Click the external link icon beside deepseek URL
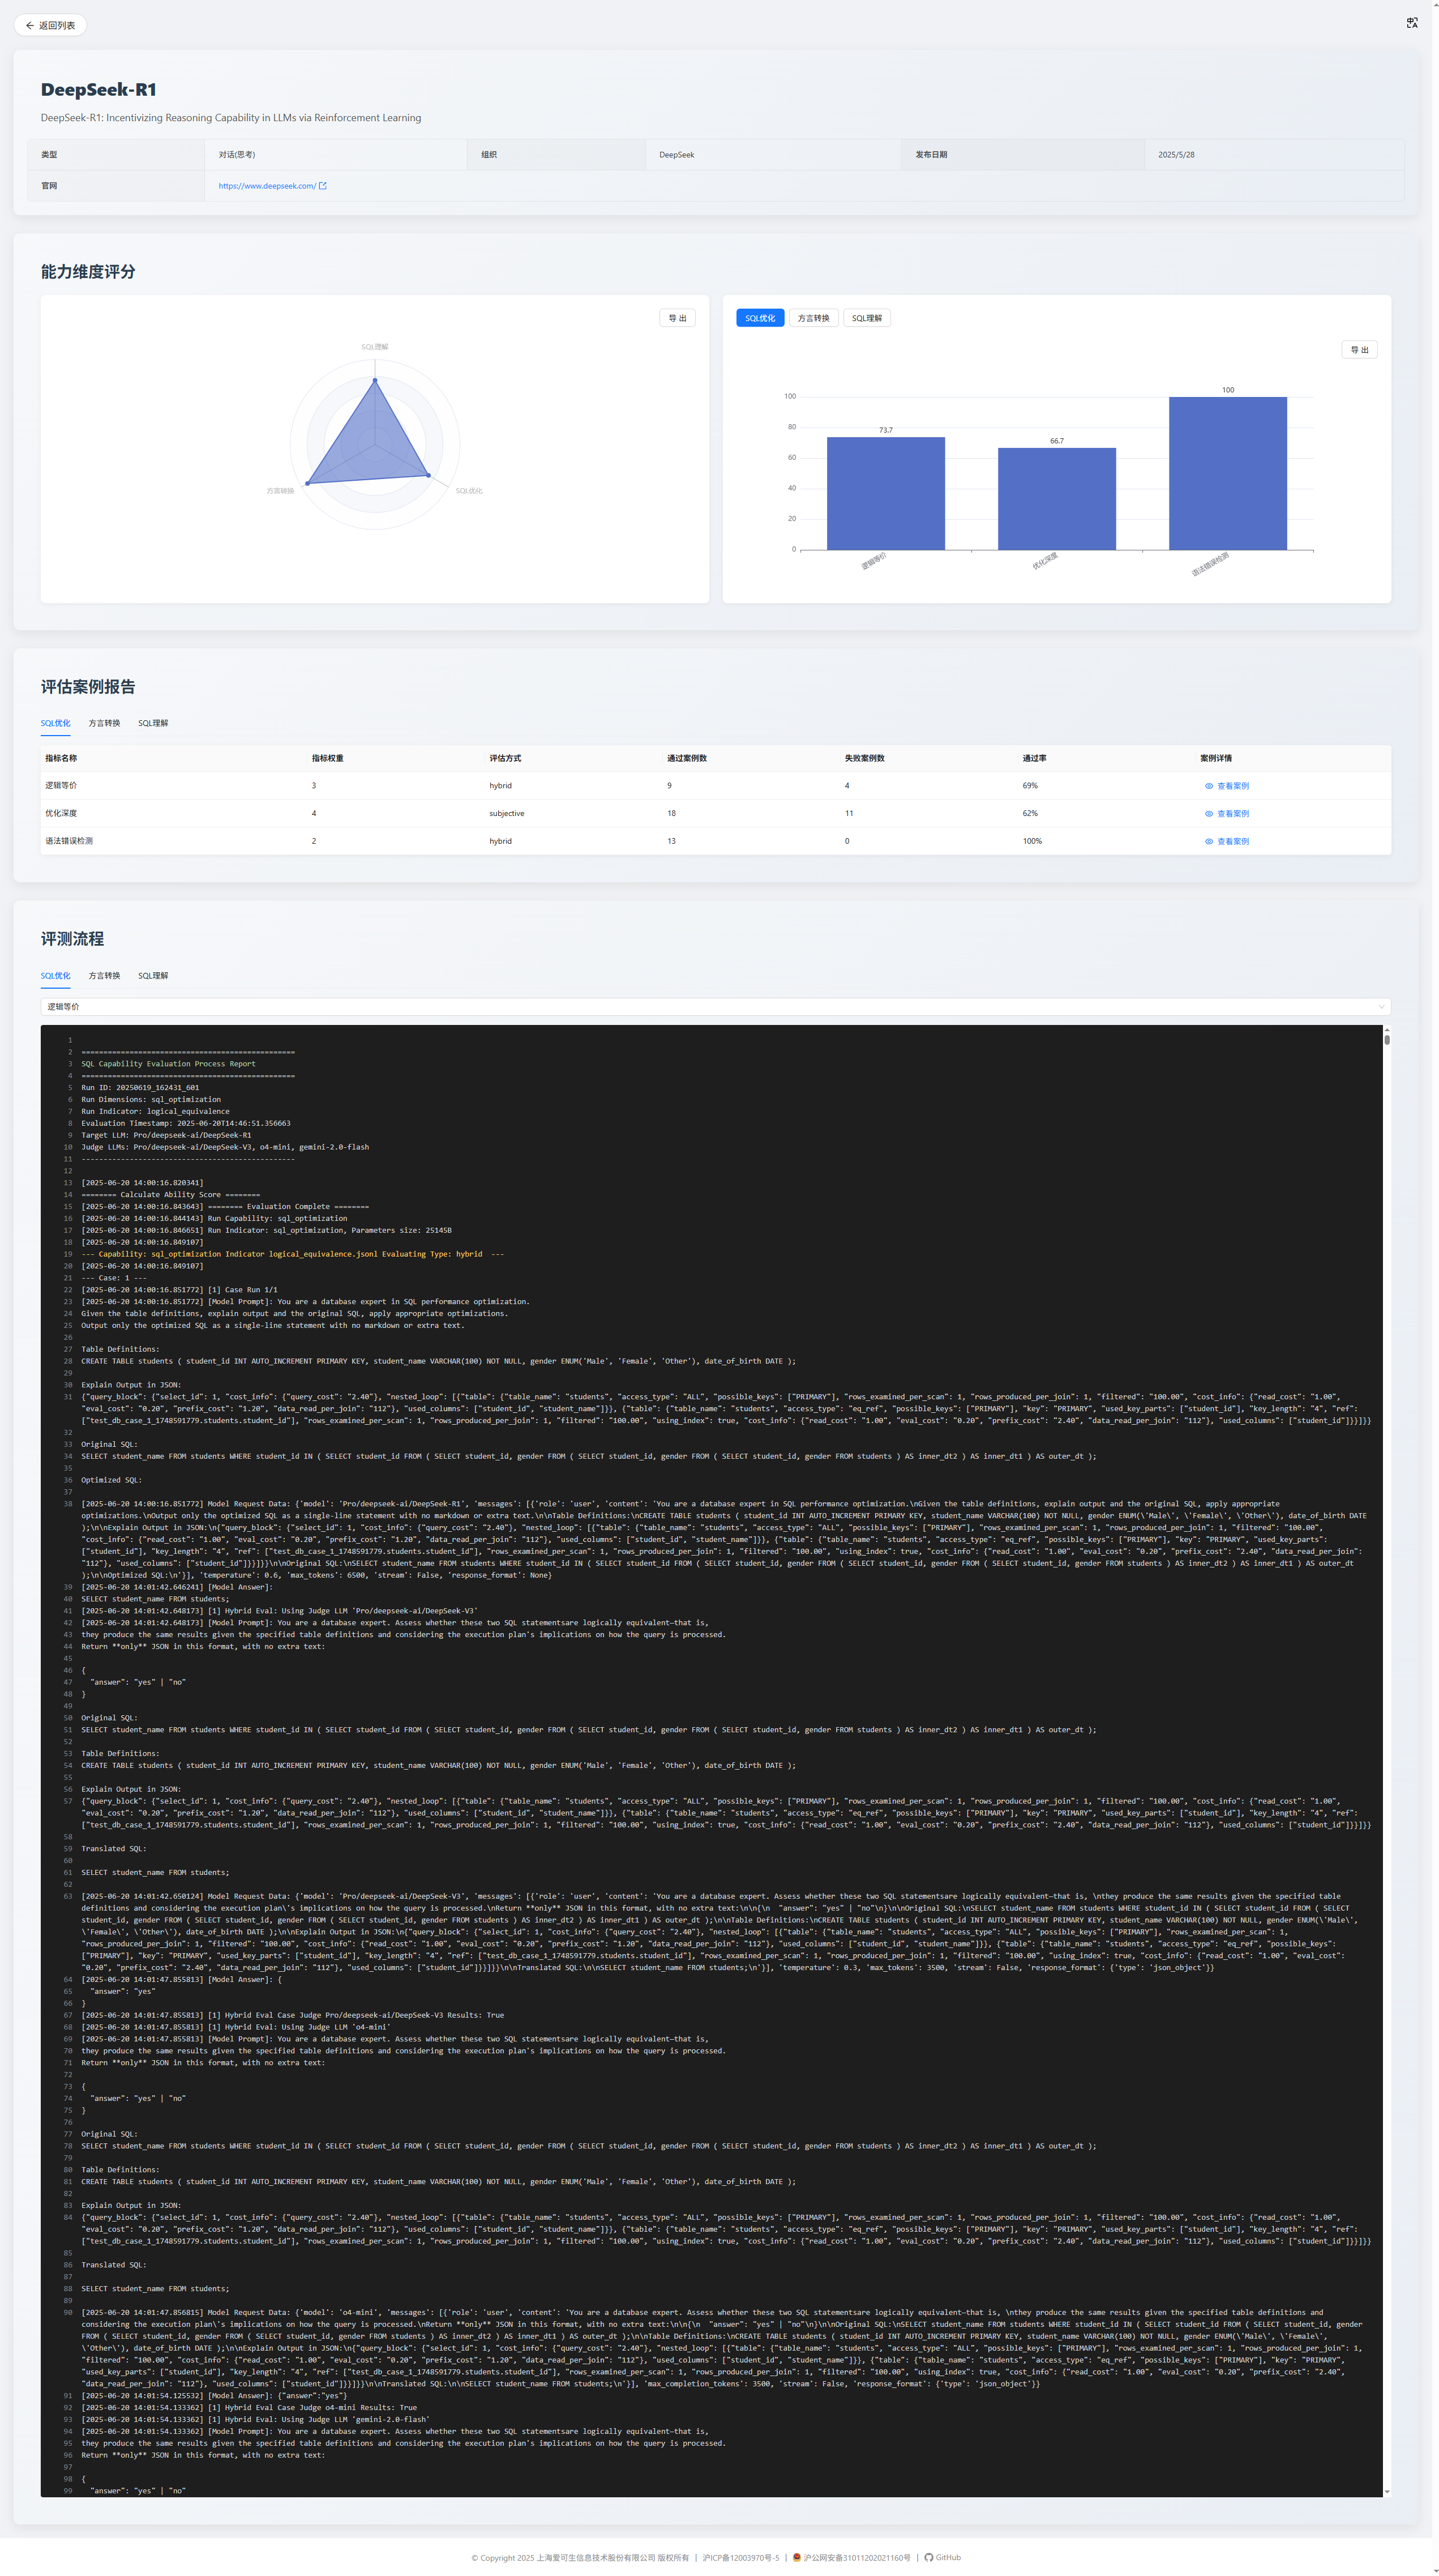Viewport: 1439px width, 2576px height. [322, 186]
